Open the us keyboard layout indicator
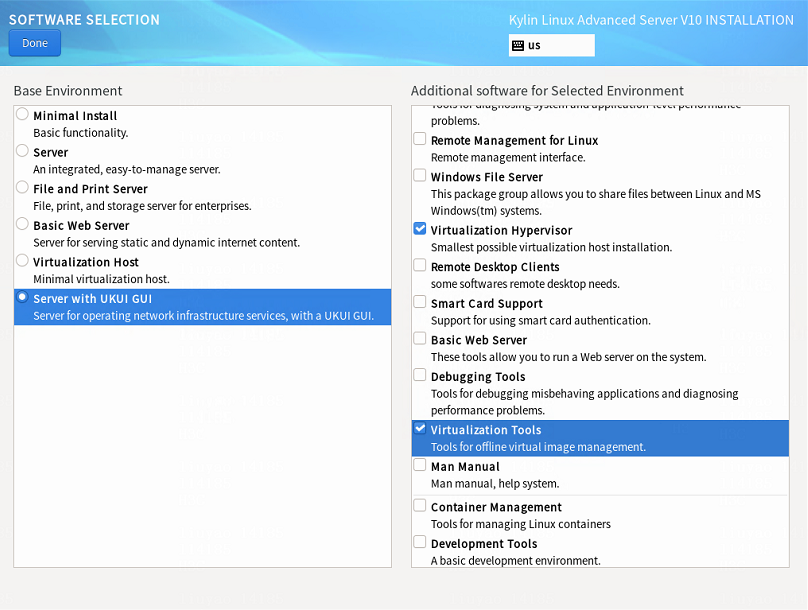 click(x=551, y=45)
